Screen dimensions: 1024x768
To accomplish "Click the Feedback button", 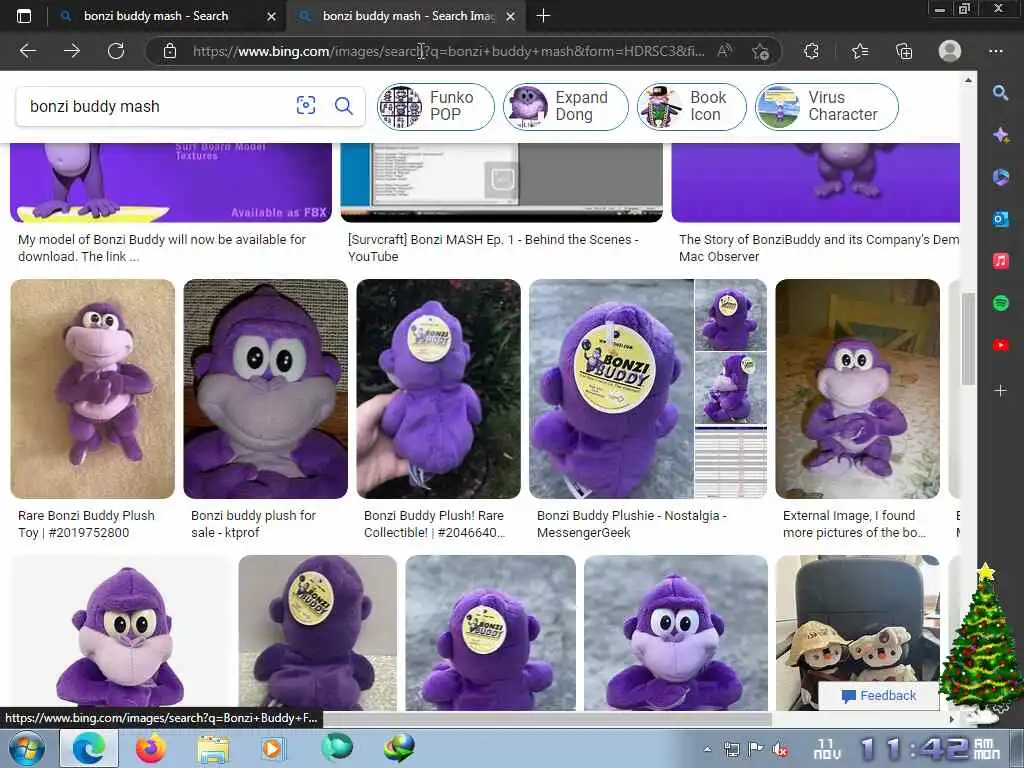I will coord(879,696).
